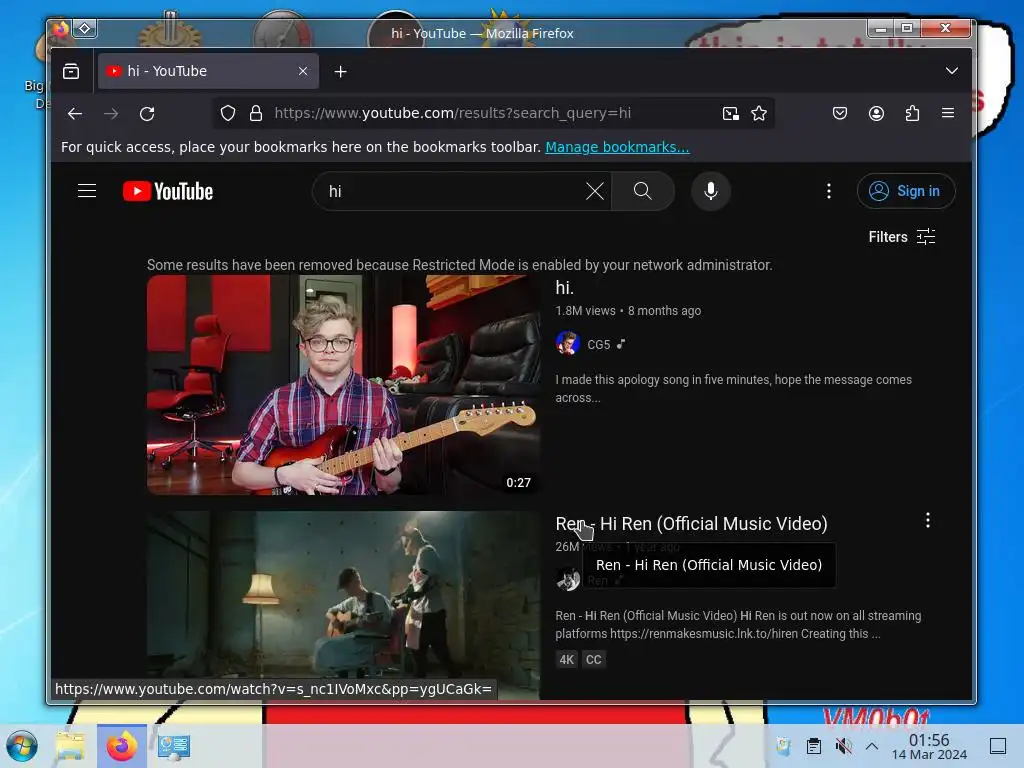Open Picture-in-Picture icon in address bar
The height and width of the screenshot is (768, 1024).
point(730,114)
